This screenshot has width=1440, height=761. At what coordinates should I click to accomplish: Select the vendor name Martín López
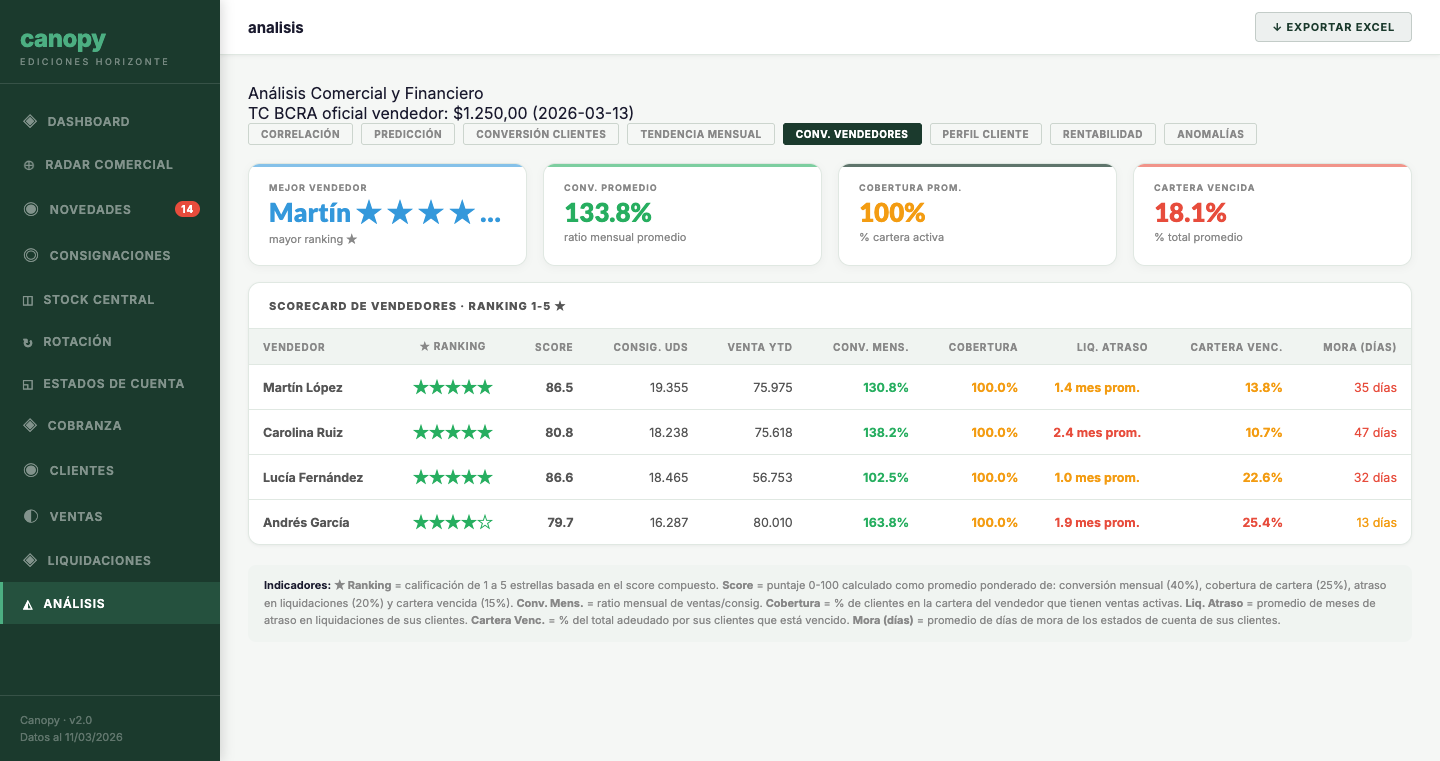point(303,387)
